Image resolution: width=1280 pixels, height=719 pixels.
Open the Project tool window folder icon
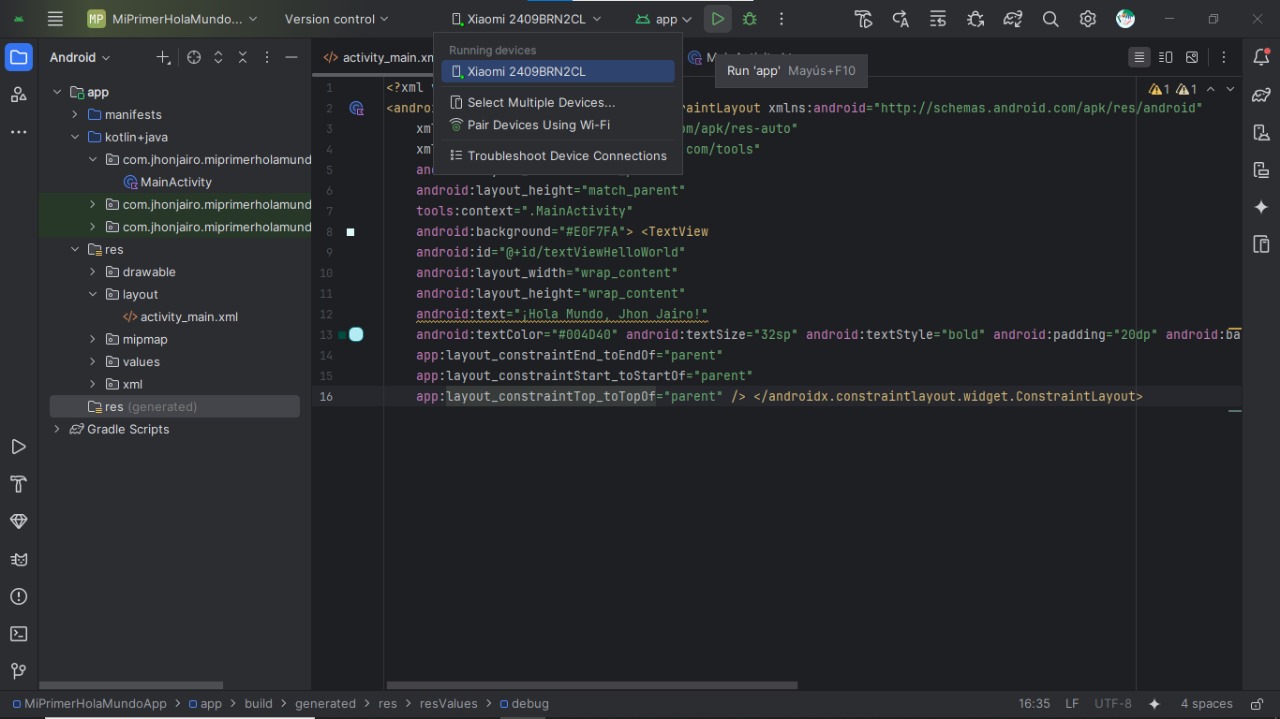tap(18, 57)
